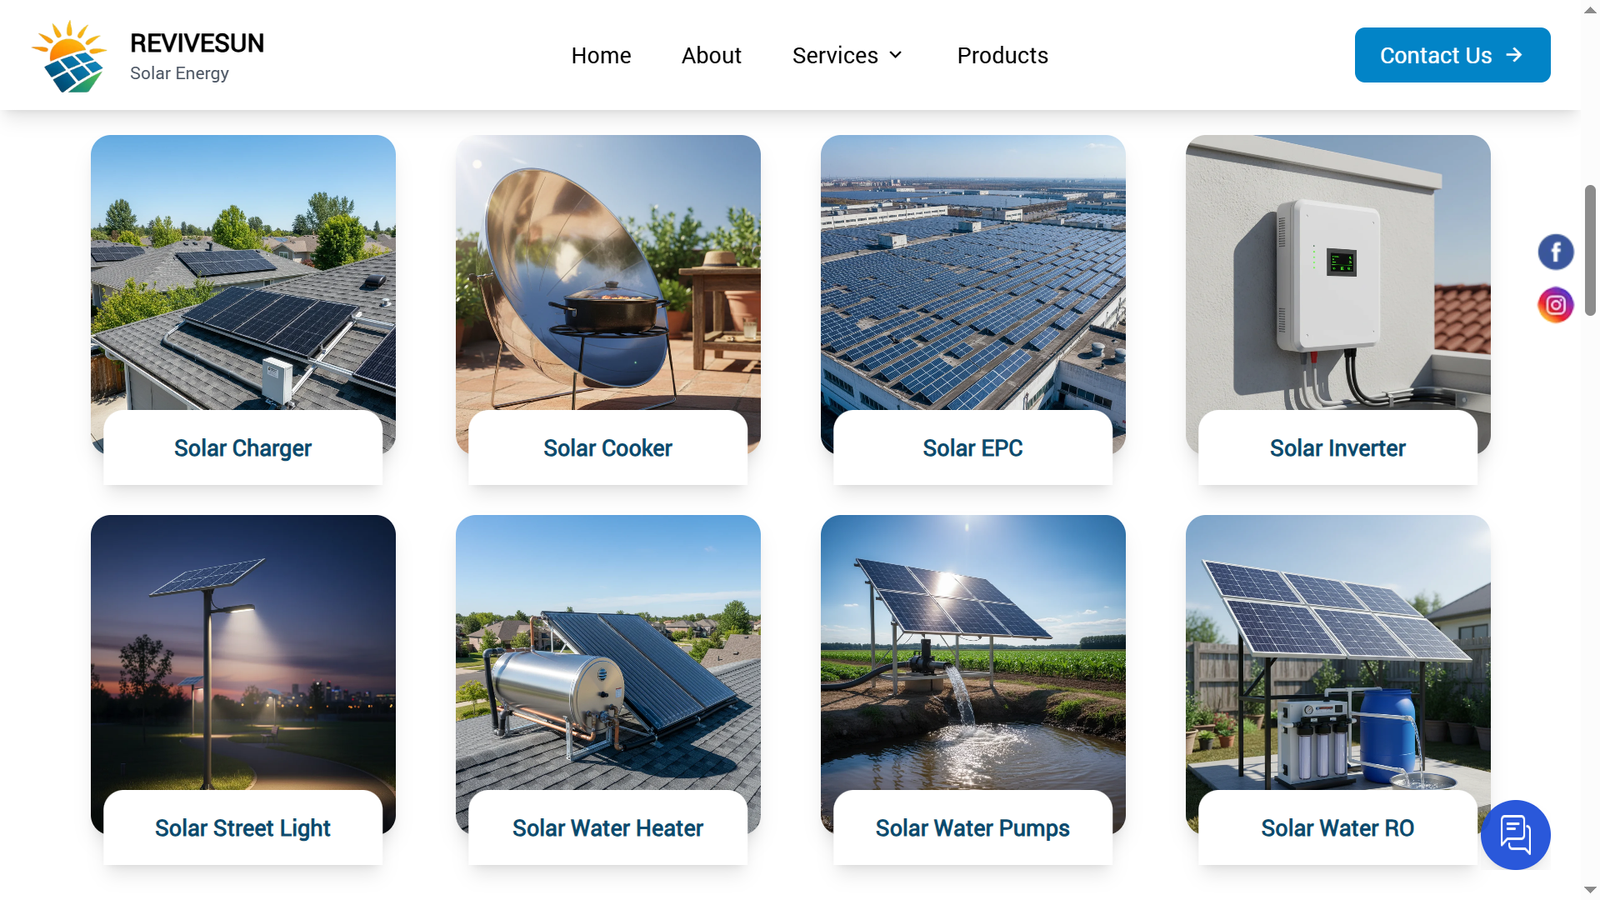Image resolution: width=1600 pixels, height=900 pixels.
Task: Click the scrollbar up arrow
Action: point(1590,10)
